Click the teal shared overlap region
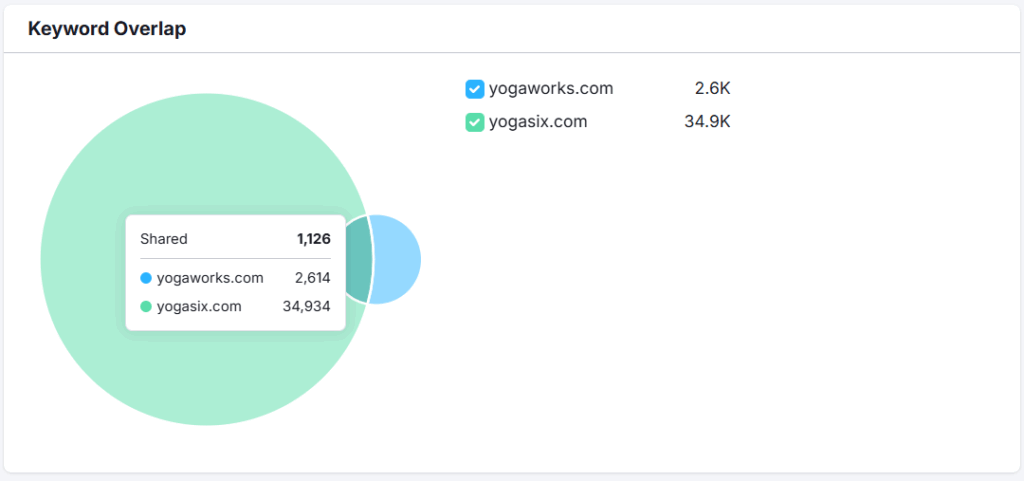This screenshot has width=1024, height=481. coord(359,259)
